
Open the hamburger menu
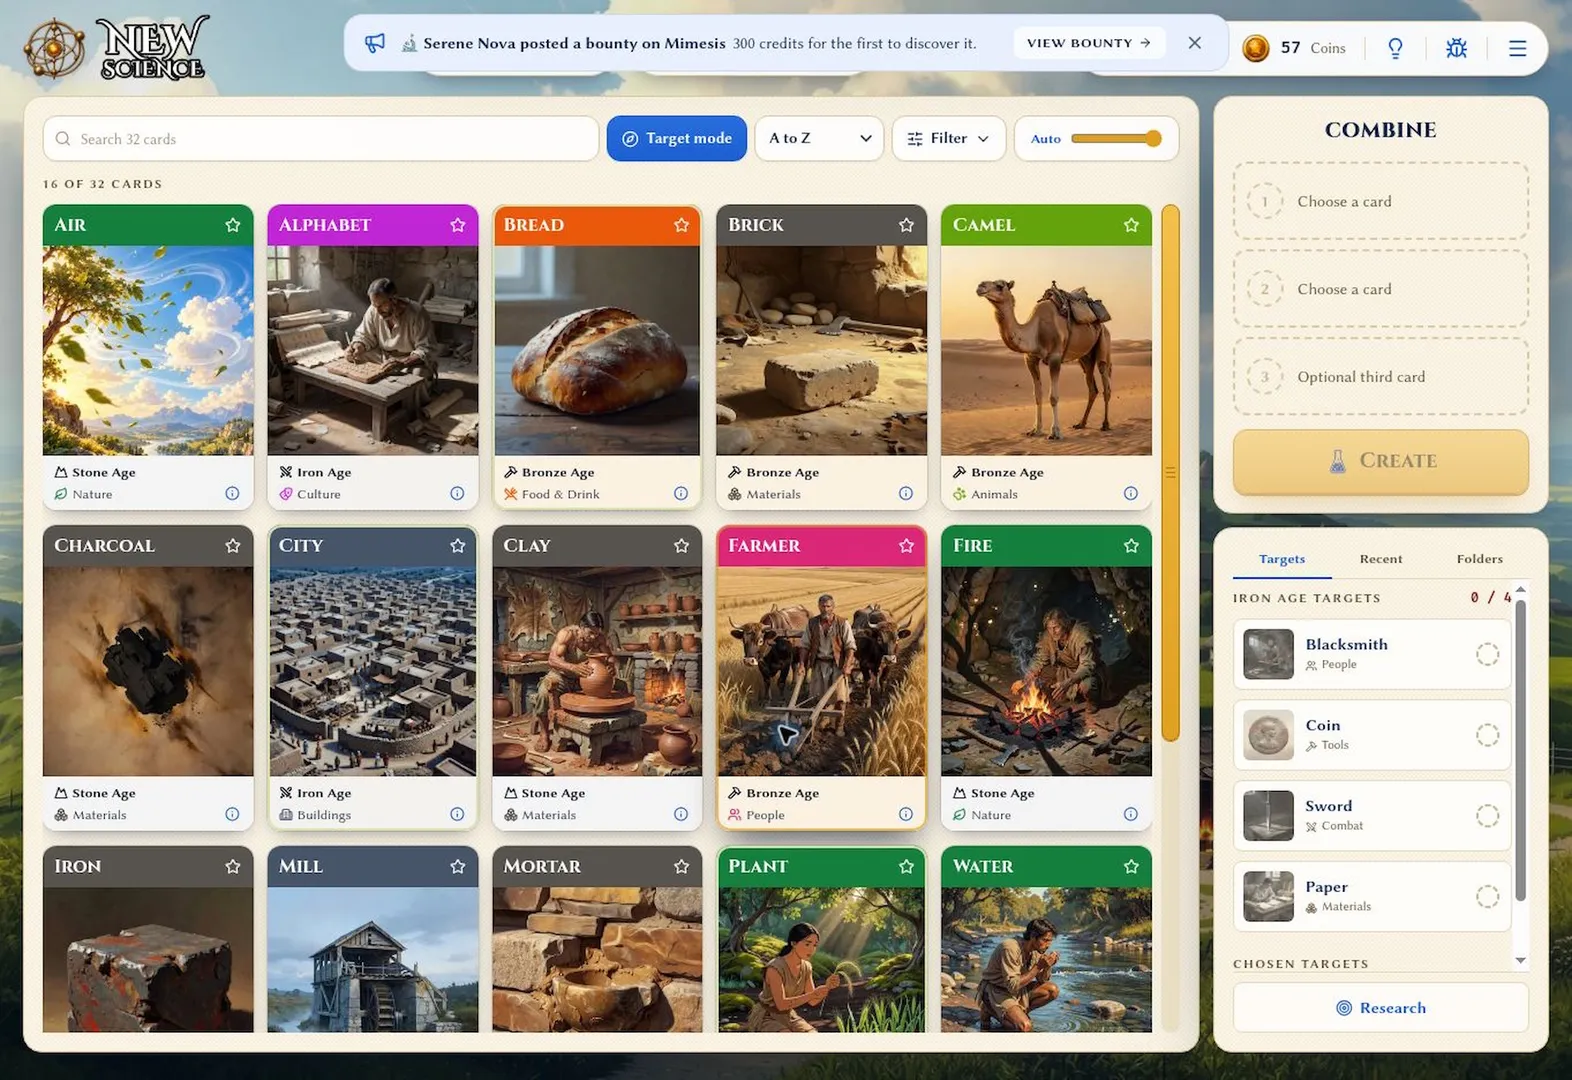[x=1517, y=48]
